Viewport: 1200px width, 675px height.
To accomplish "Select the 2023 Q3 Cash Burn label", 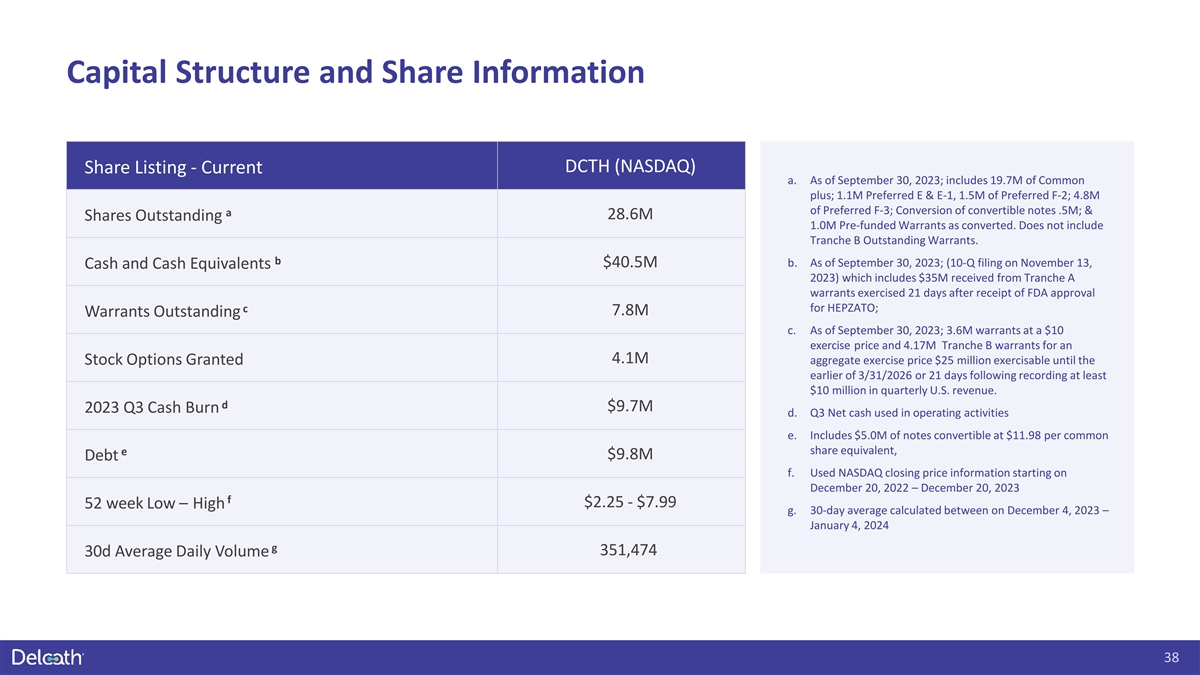I will [155, 407].
